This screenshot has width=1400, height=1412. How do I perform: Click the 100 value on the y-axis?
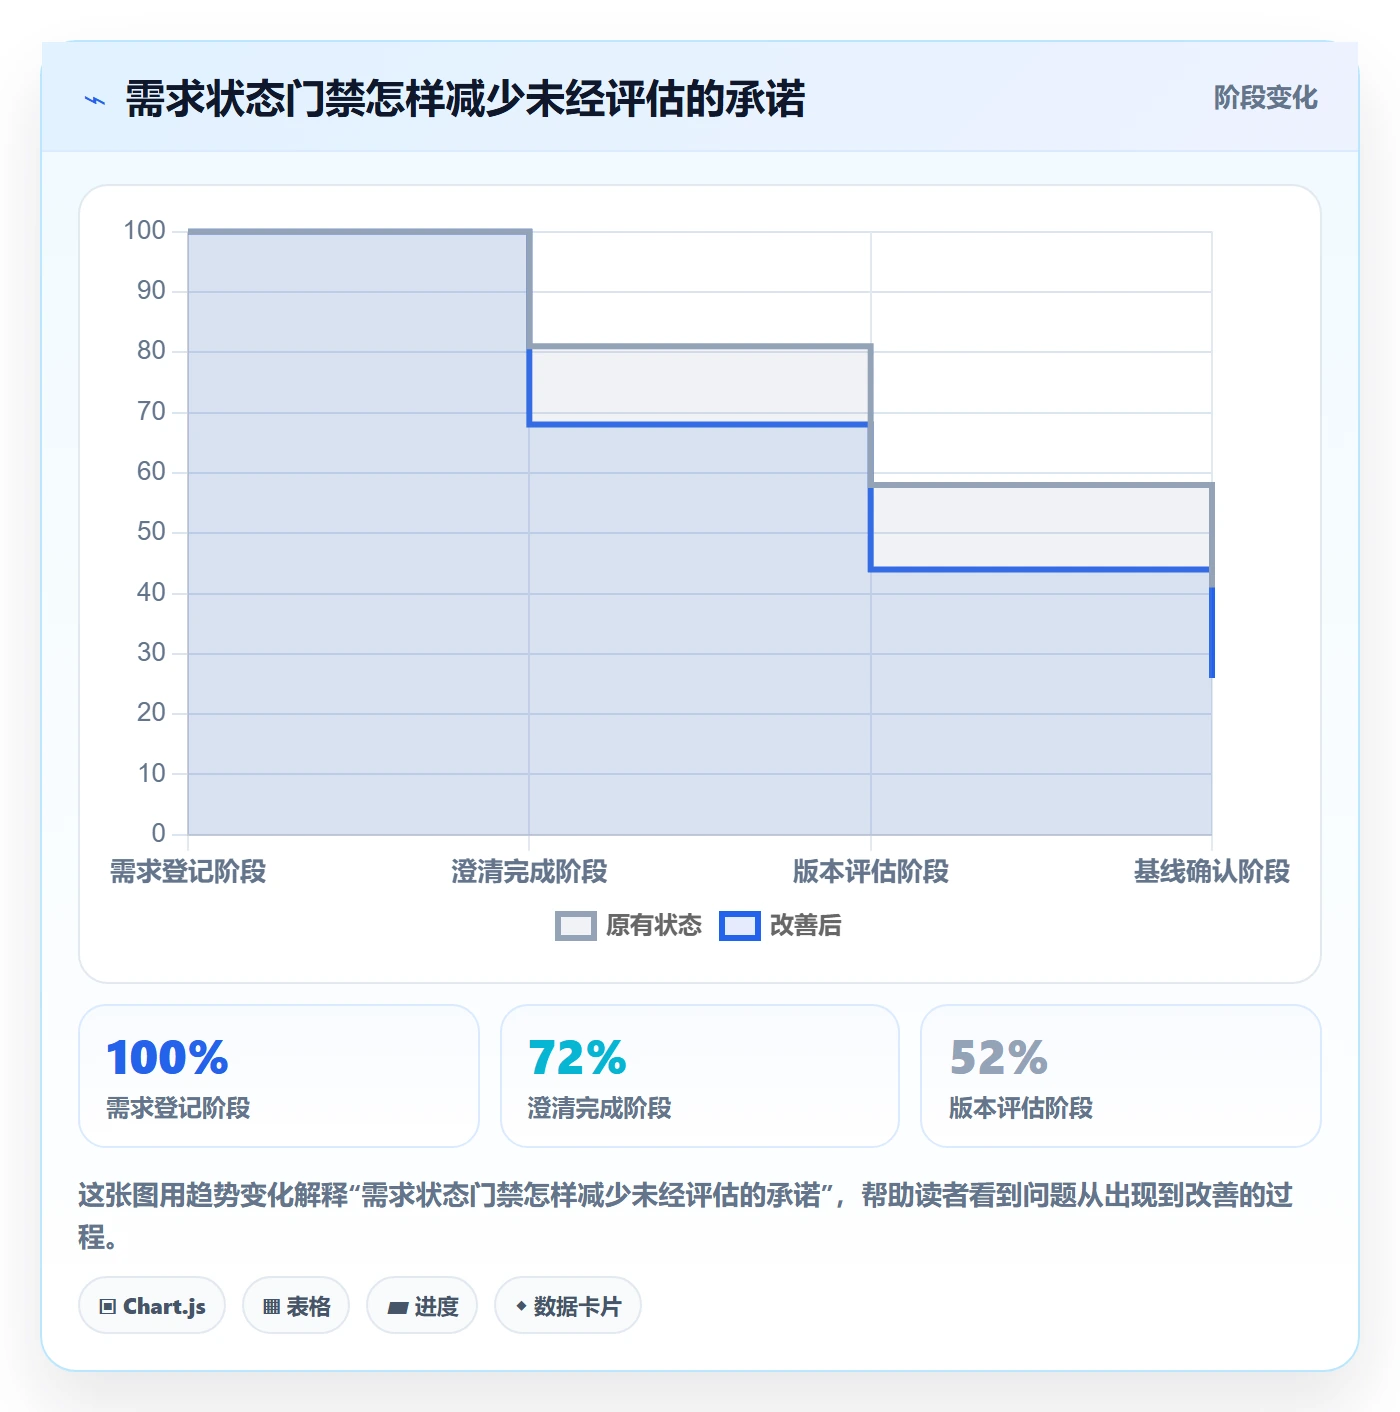[x=144, y=231]
